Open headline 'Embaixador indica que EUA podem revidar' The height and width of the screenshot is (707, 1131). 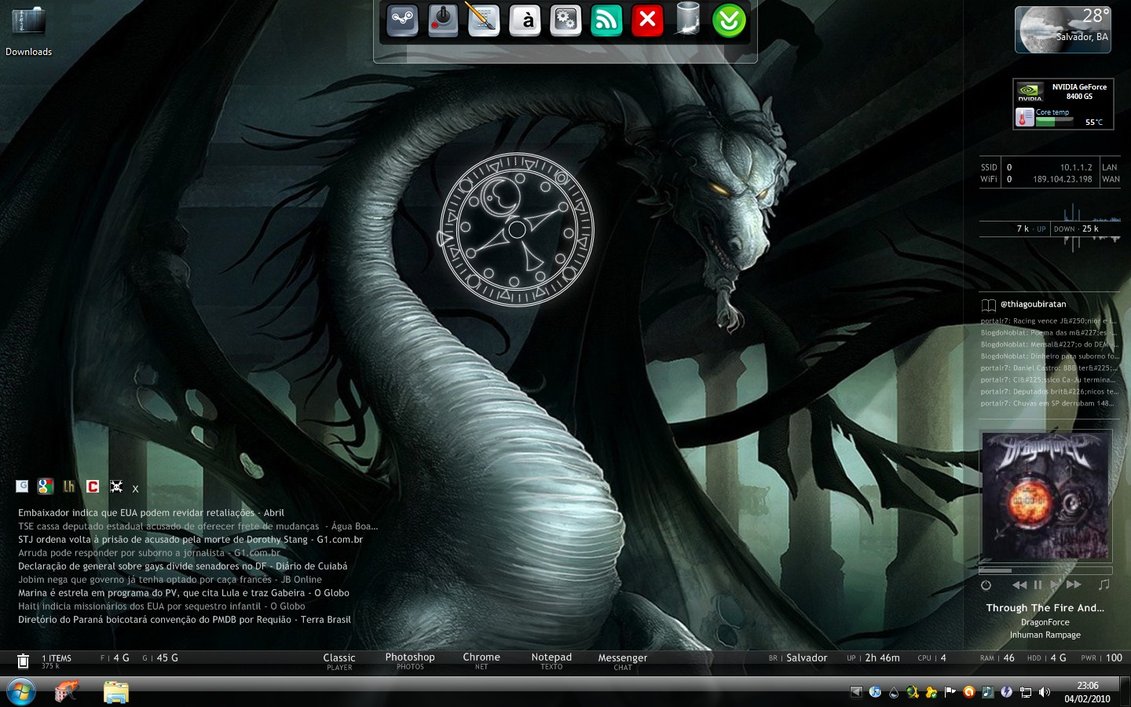click(x=151, y=512)
